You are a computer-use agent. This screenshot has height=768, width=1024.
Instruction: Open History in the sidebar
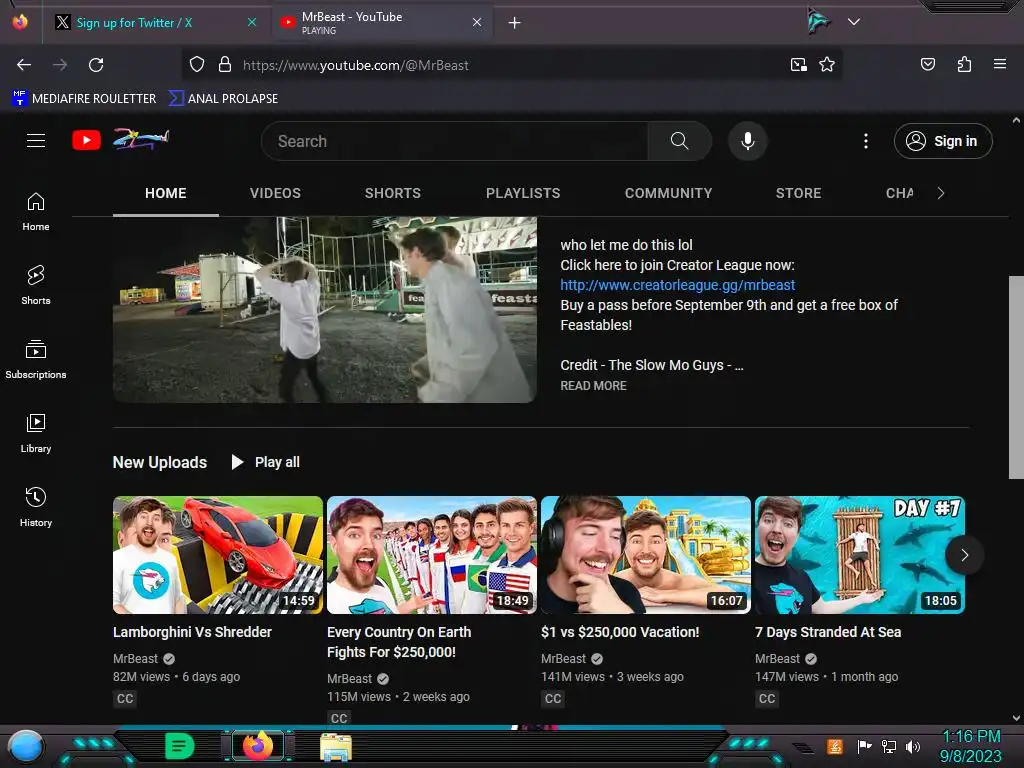pyautogui.click(x=36, y=507)
